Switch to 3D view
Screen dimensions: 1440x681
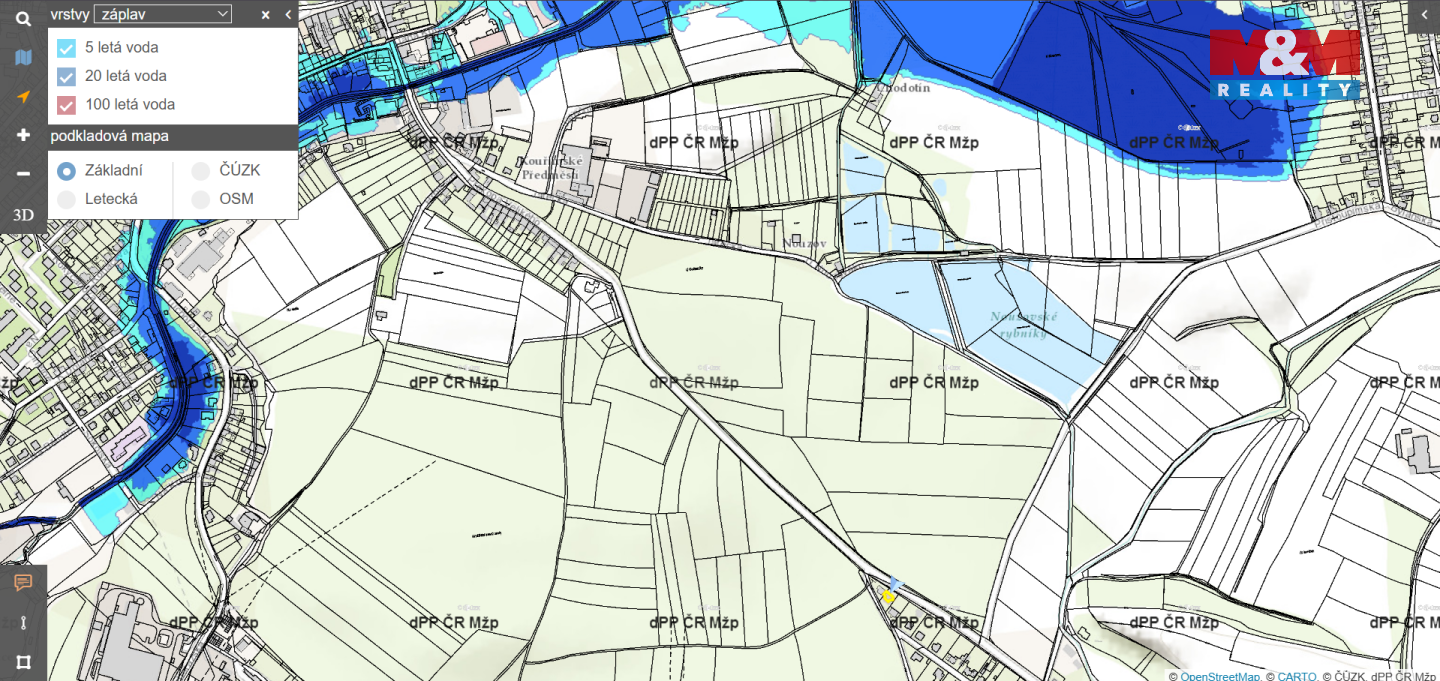point(23,215)
